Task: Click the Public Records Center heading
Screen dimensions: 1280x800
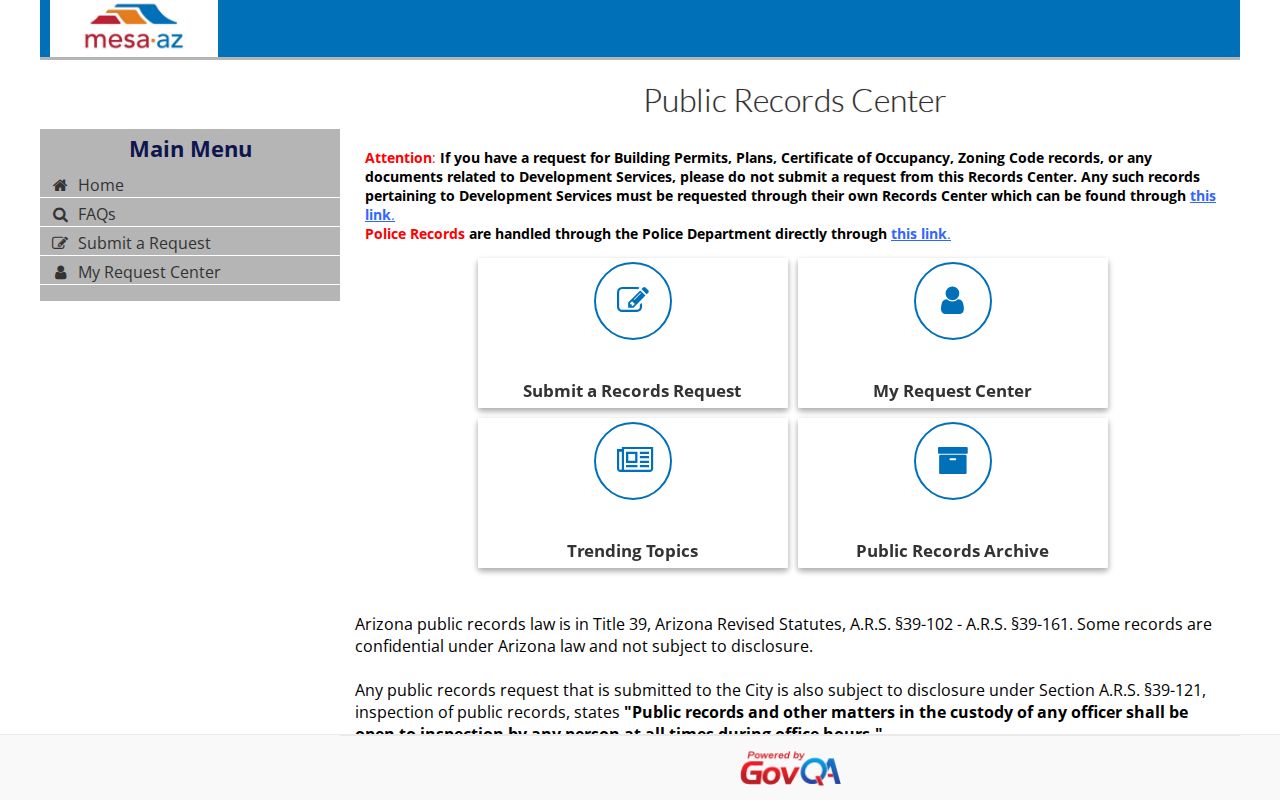Action: (794, 101)
